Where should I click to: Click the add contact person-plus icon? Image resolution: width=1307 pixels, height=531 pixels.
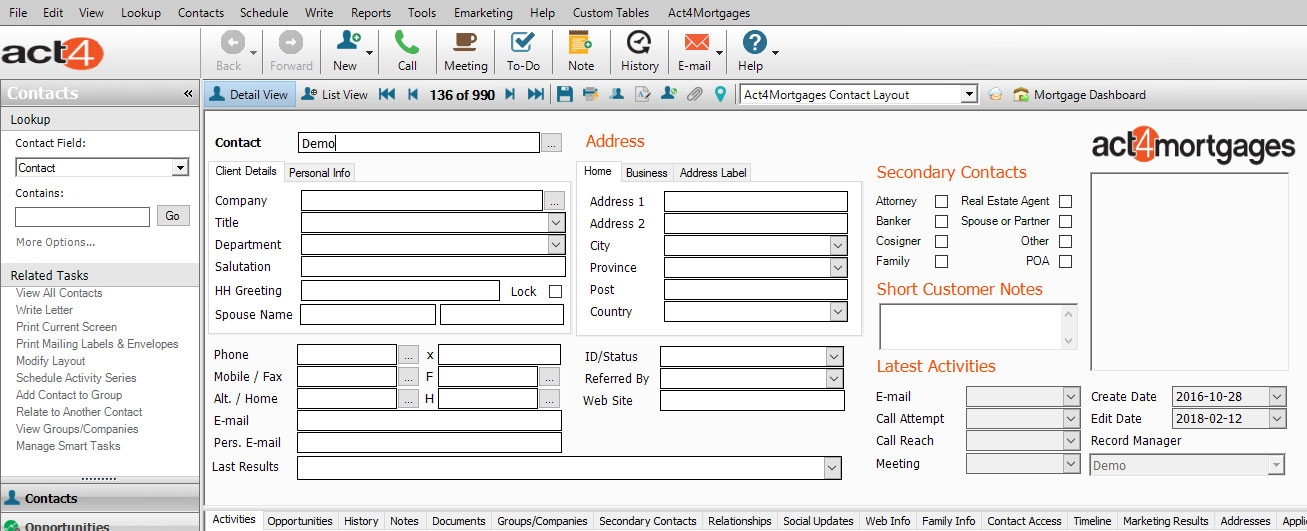669,95
